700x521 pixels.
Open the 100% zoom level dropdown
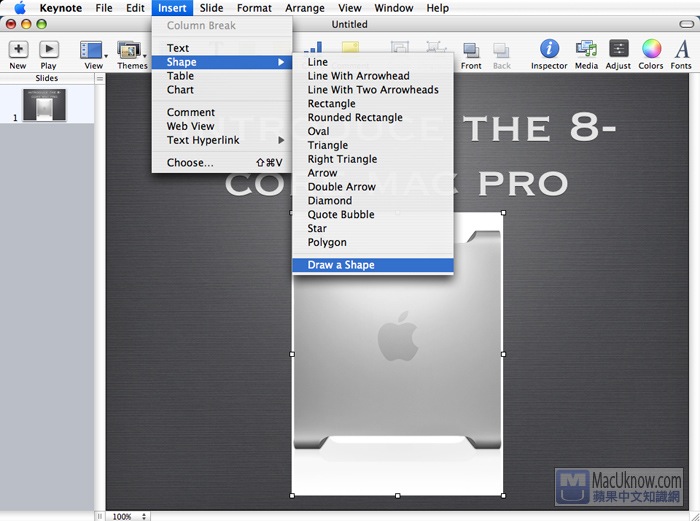[129, 517]
